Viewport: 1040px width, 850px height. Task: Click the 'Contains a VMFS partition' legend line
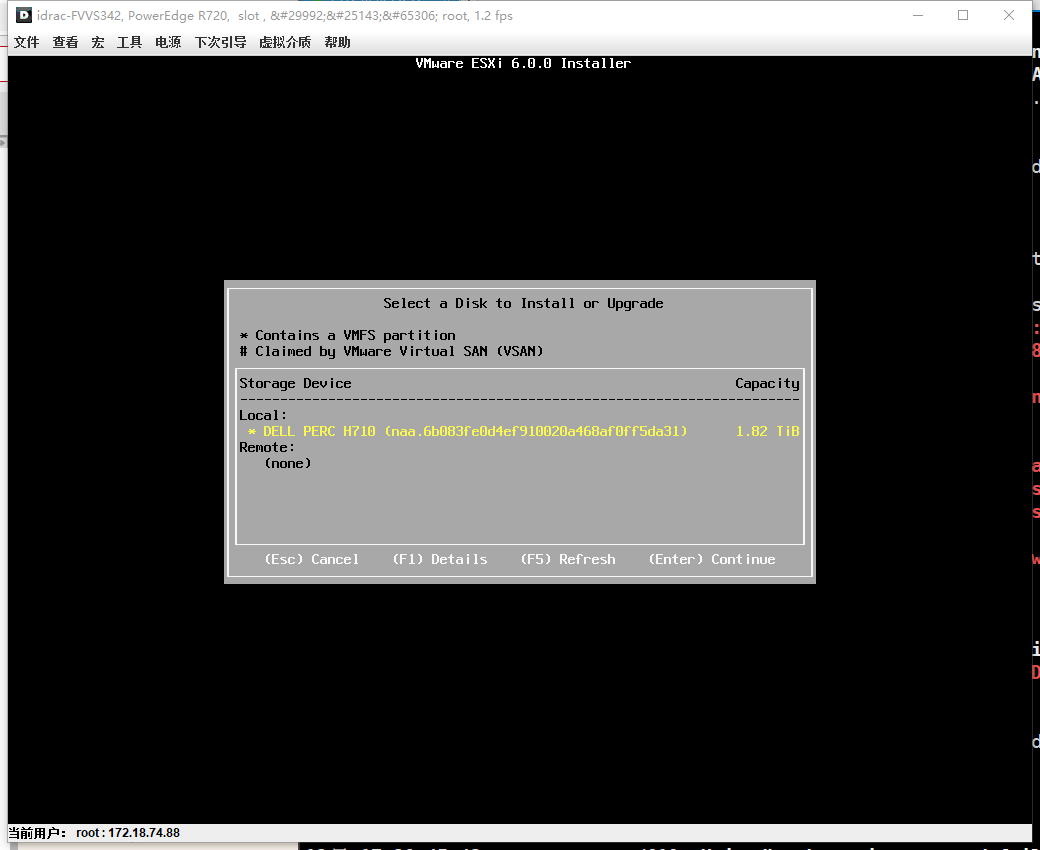348,335
